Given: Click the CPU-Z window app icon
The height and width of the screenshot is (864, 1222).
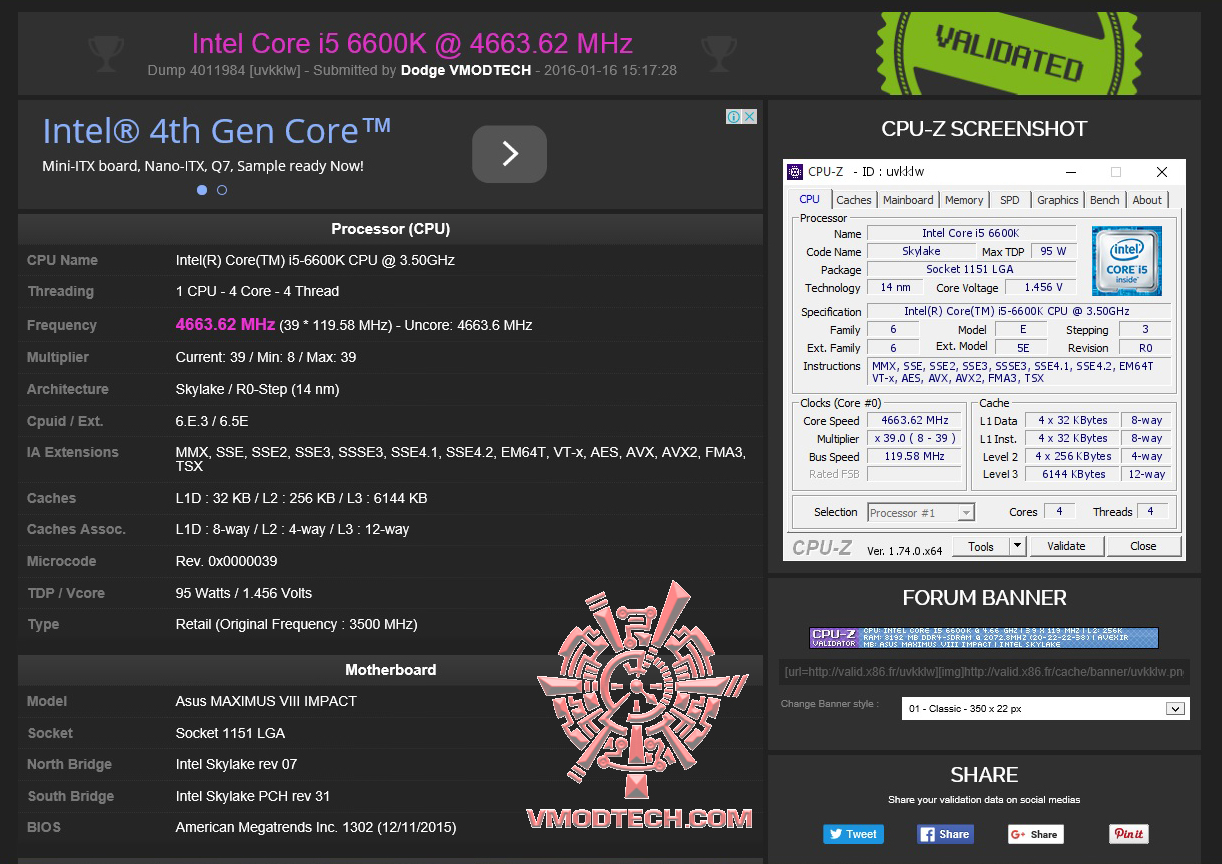Looking at the screenshot, I should 795,172.
